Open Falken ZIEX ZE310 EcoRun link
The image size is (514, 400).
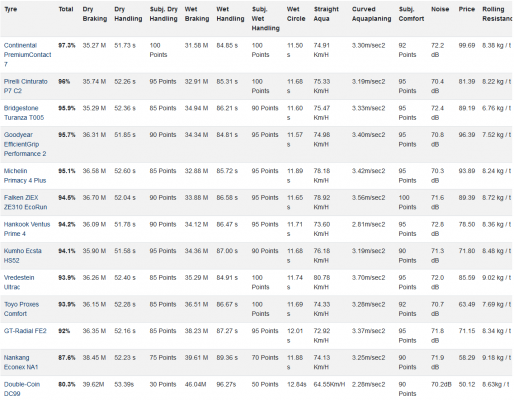coord(25,202)
